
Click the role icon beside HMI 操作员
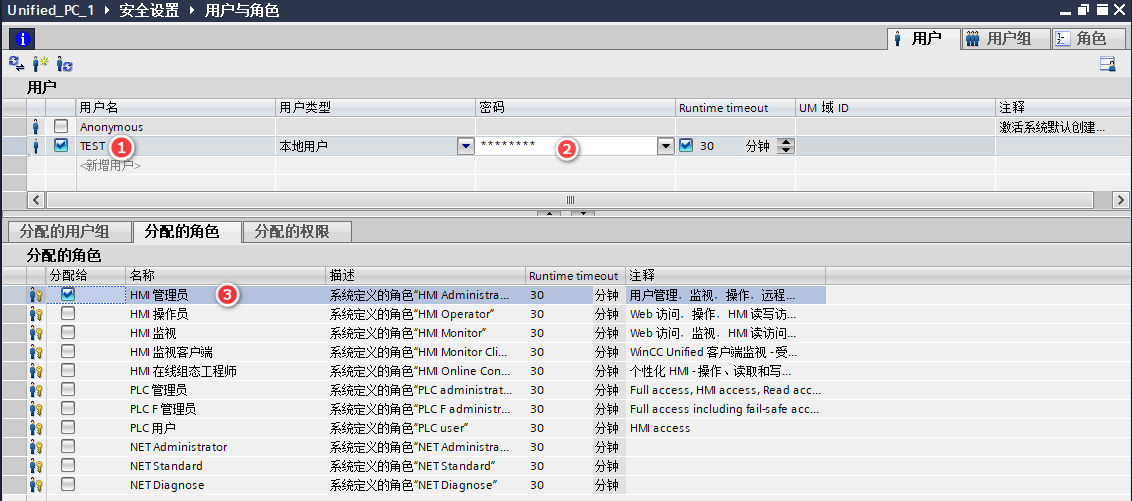click(36, 314)
